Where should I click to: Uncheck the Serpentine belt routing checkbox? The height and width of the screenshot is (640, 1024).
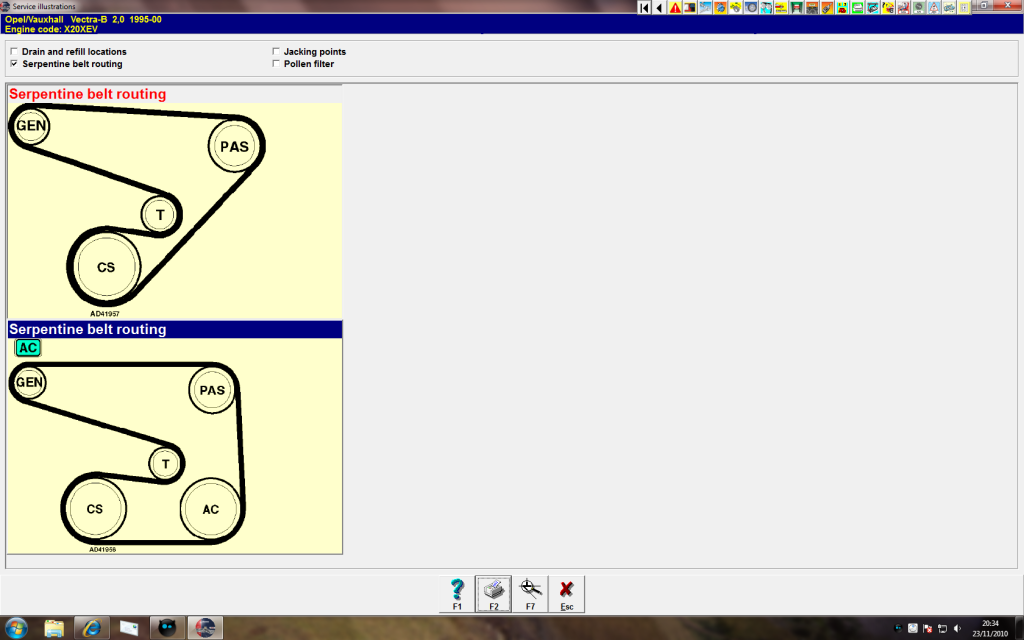tap(13, 64)
